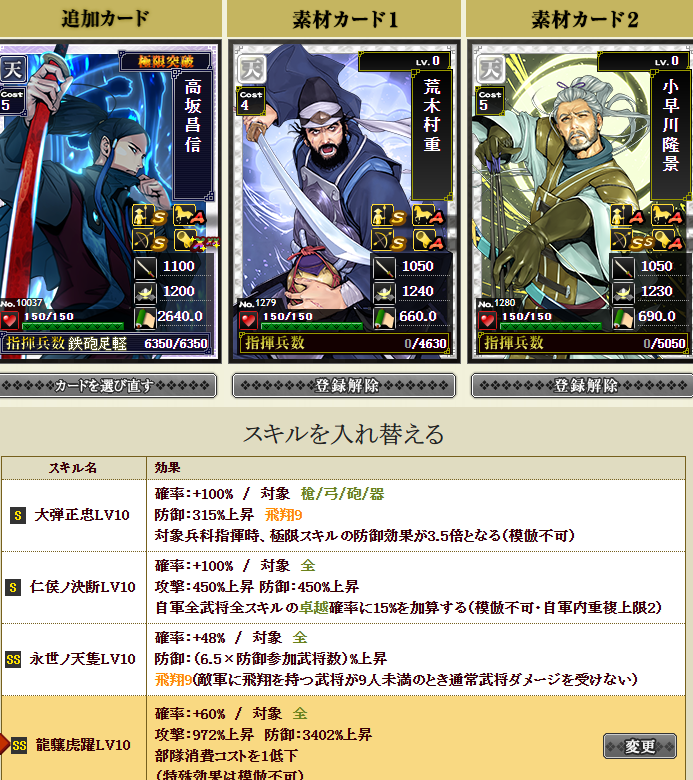Click the heart HP icon on 荒木村重 card
693x780 pixels.
click(x=248, y=320)
